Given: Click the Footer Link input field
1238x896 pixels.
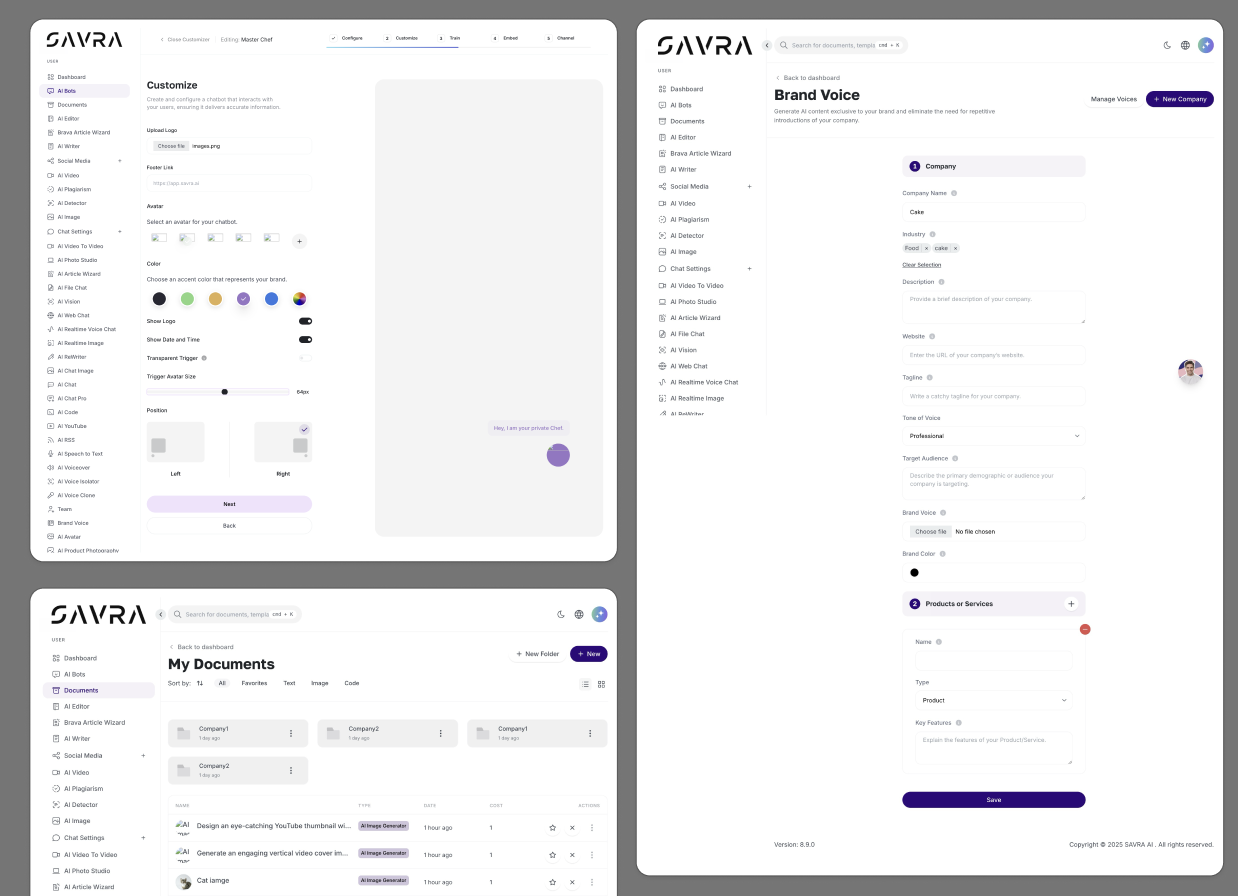Looking at the screenshot, I should coord(229,183).
